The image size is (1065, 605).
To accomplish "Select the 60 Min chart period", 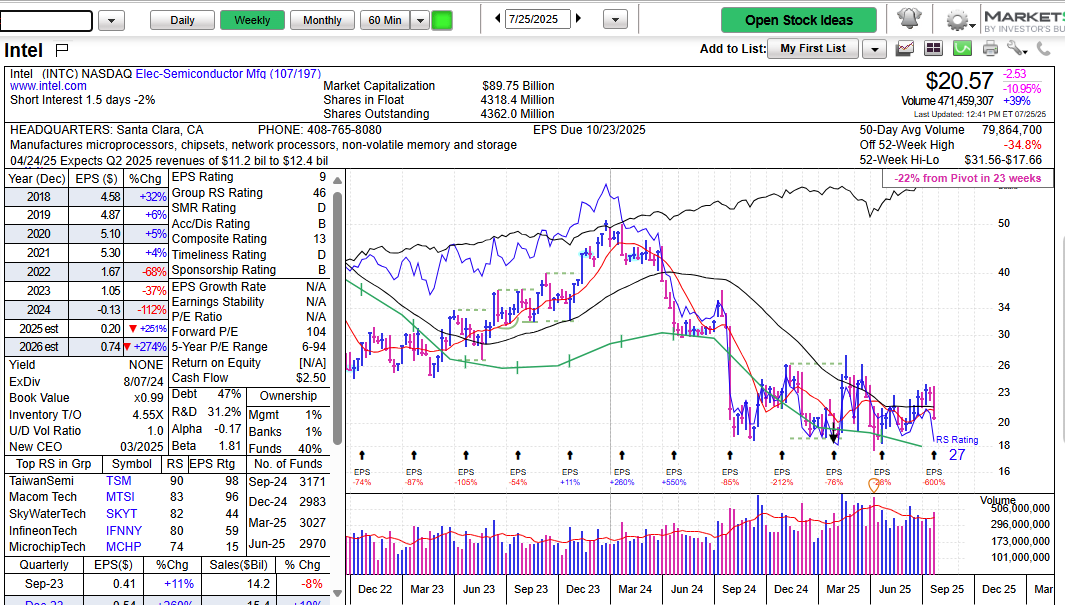I will (385, 20).
